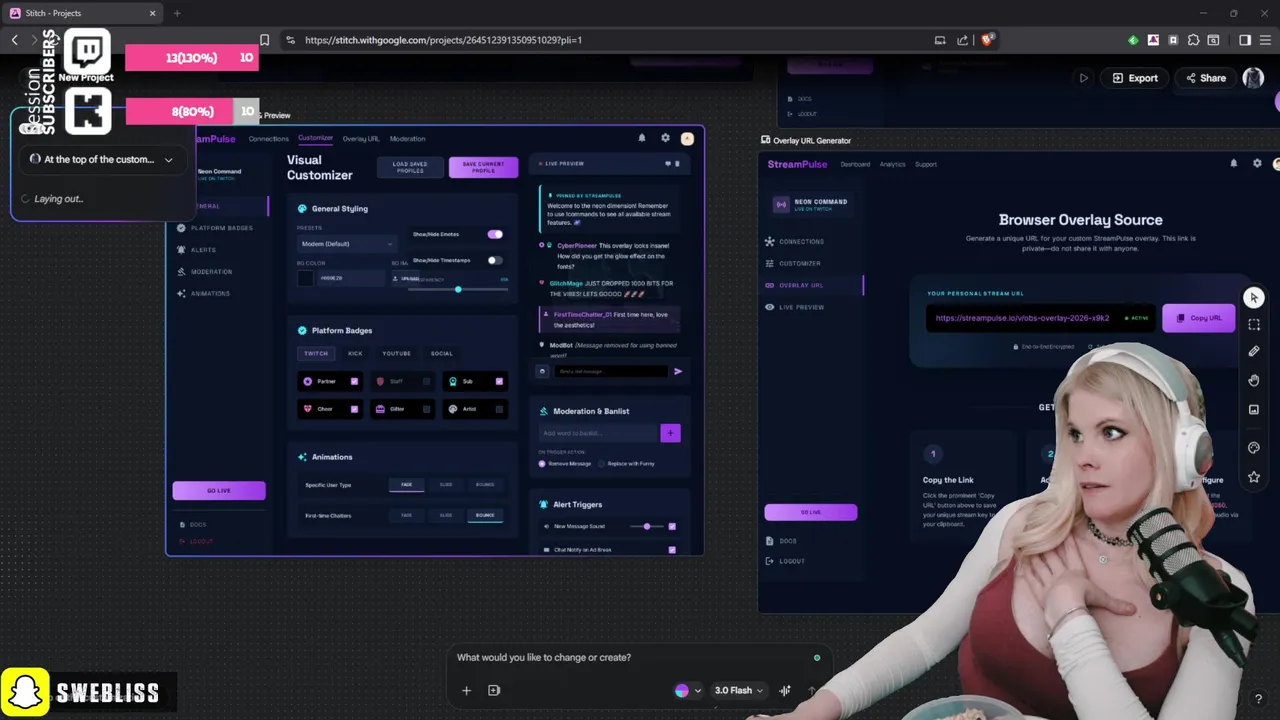Screen dimensions: 1280x720
Task: Open the browser extensions puzzle icon
Action: click(1193, 40)
